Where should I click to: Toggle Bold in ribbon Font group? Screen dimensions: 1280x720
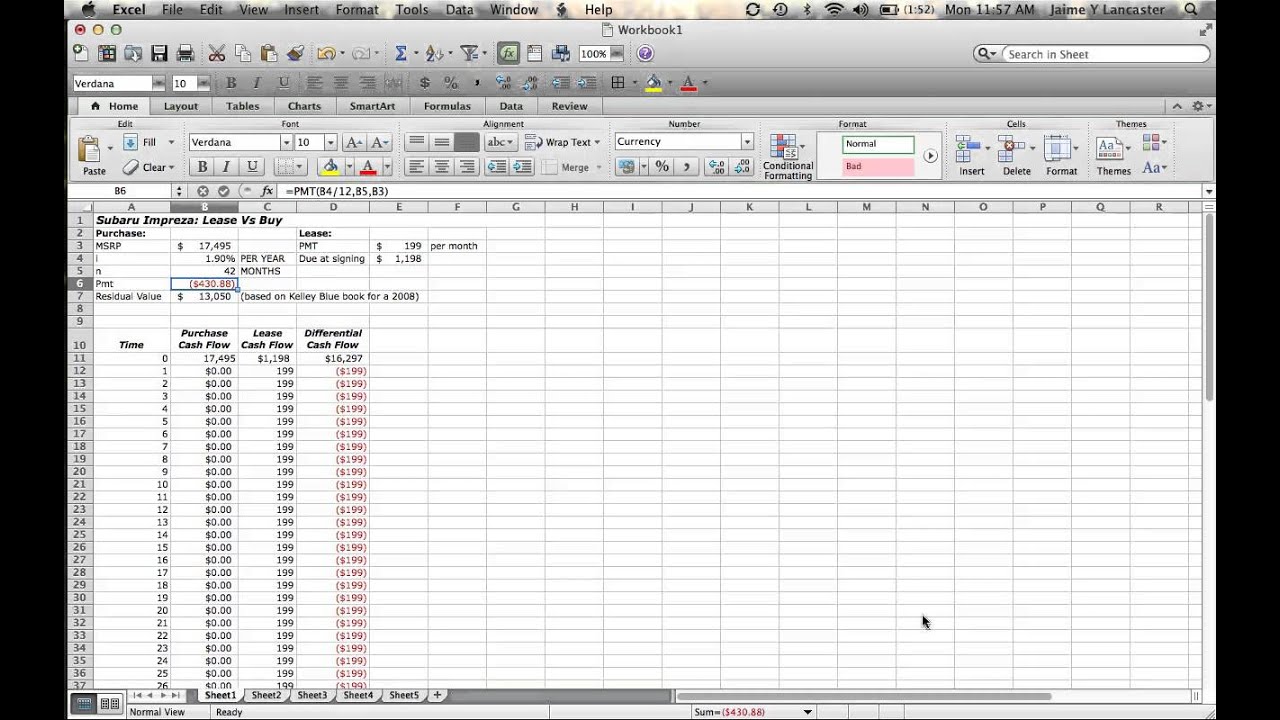pos(202,167)
